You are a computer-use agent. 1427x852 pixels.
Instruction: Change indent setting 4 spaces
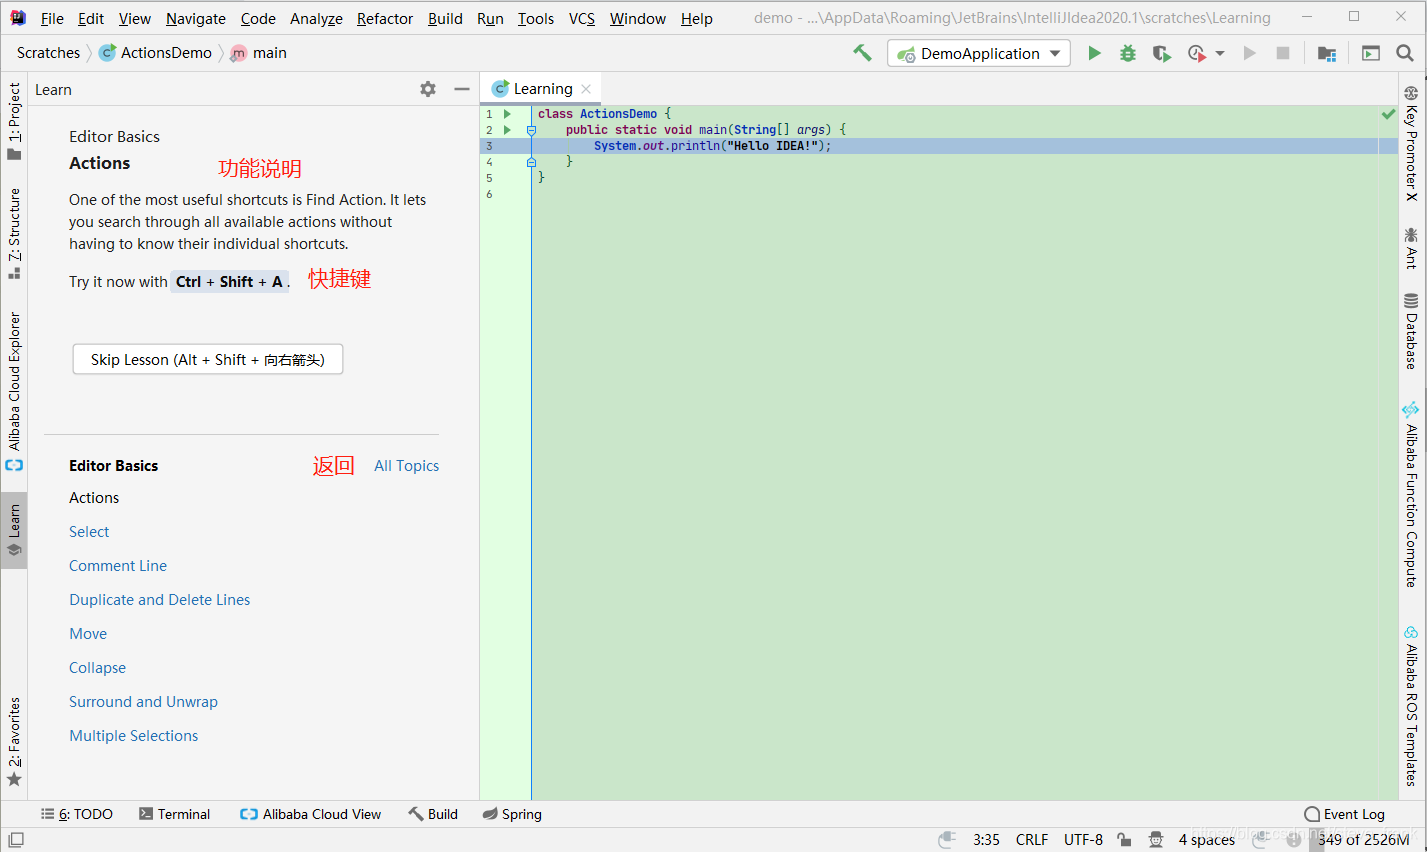point(1207,840)
